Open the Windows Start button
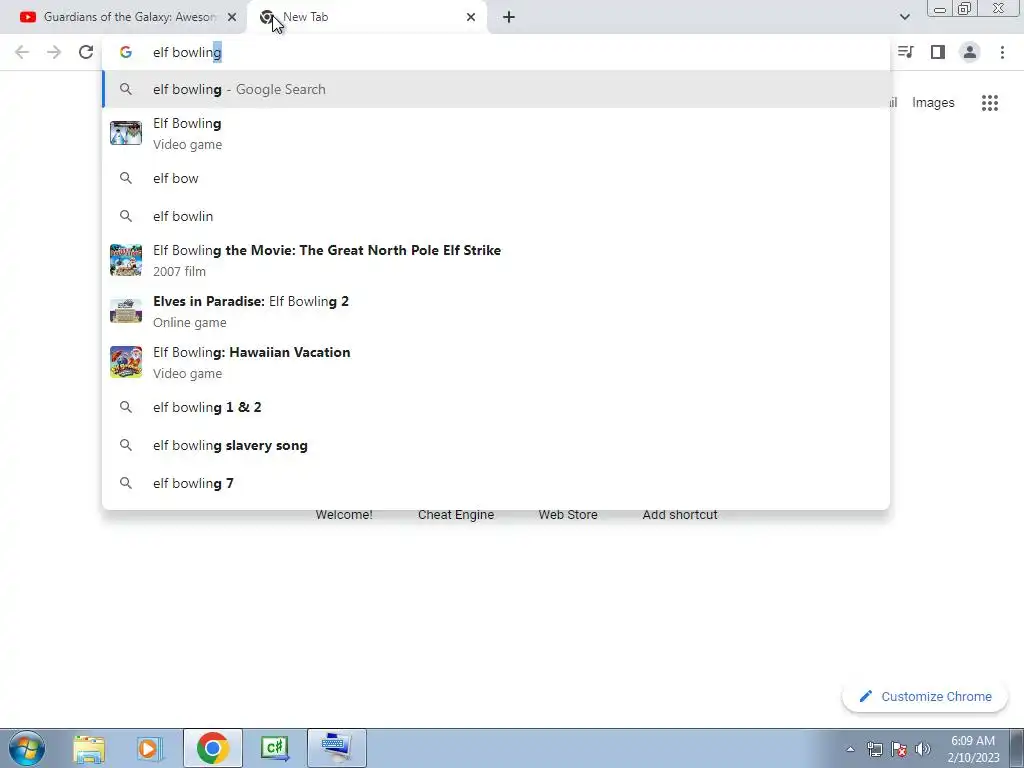 coord(27,748)
